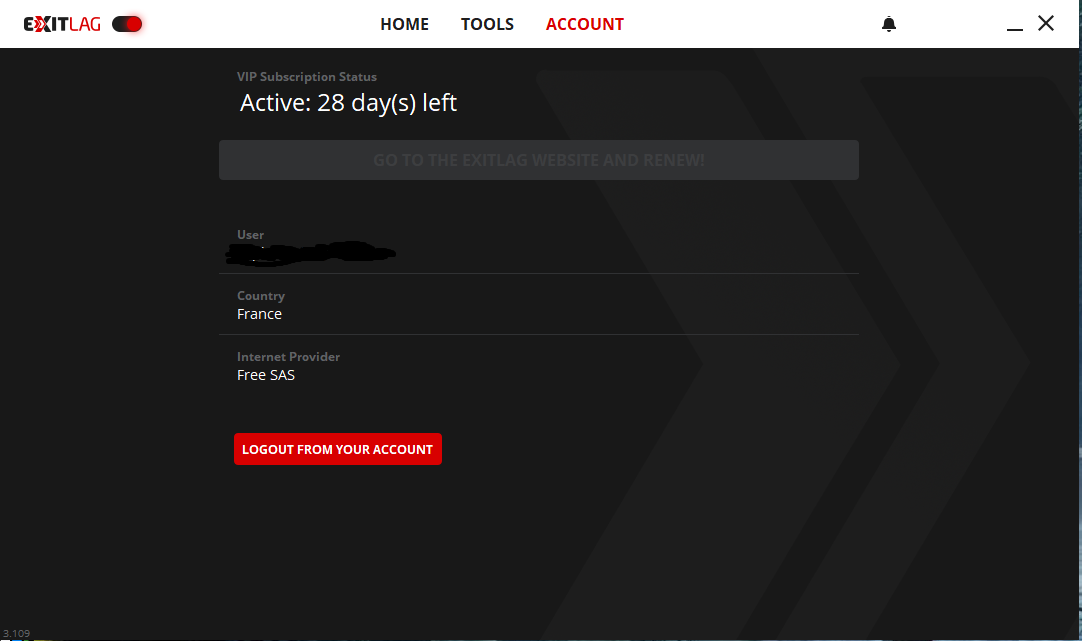Open the TOOLS tab
The height and width of the screenshot is (641, 1082).
coord(487,24)
